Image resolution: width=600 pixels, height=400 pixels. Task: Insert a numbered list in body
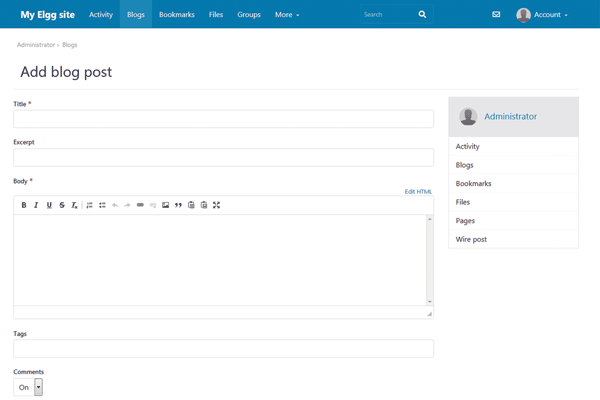tap(89, 205)
